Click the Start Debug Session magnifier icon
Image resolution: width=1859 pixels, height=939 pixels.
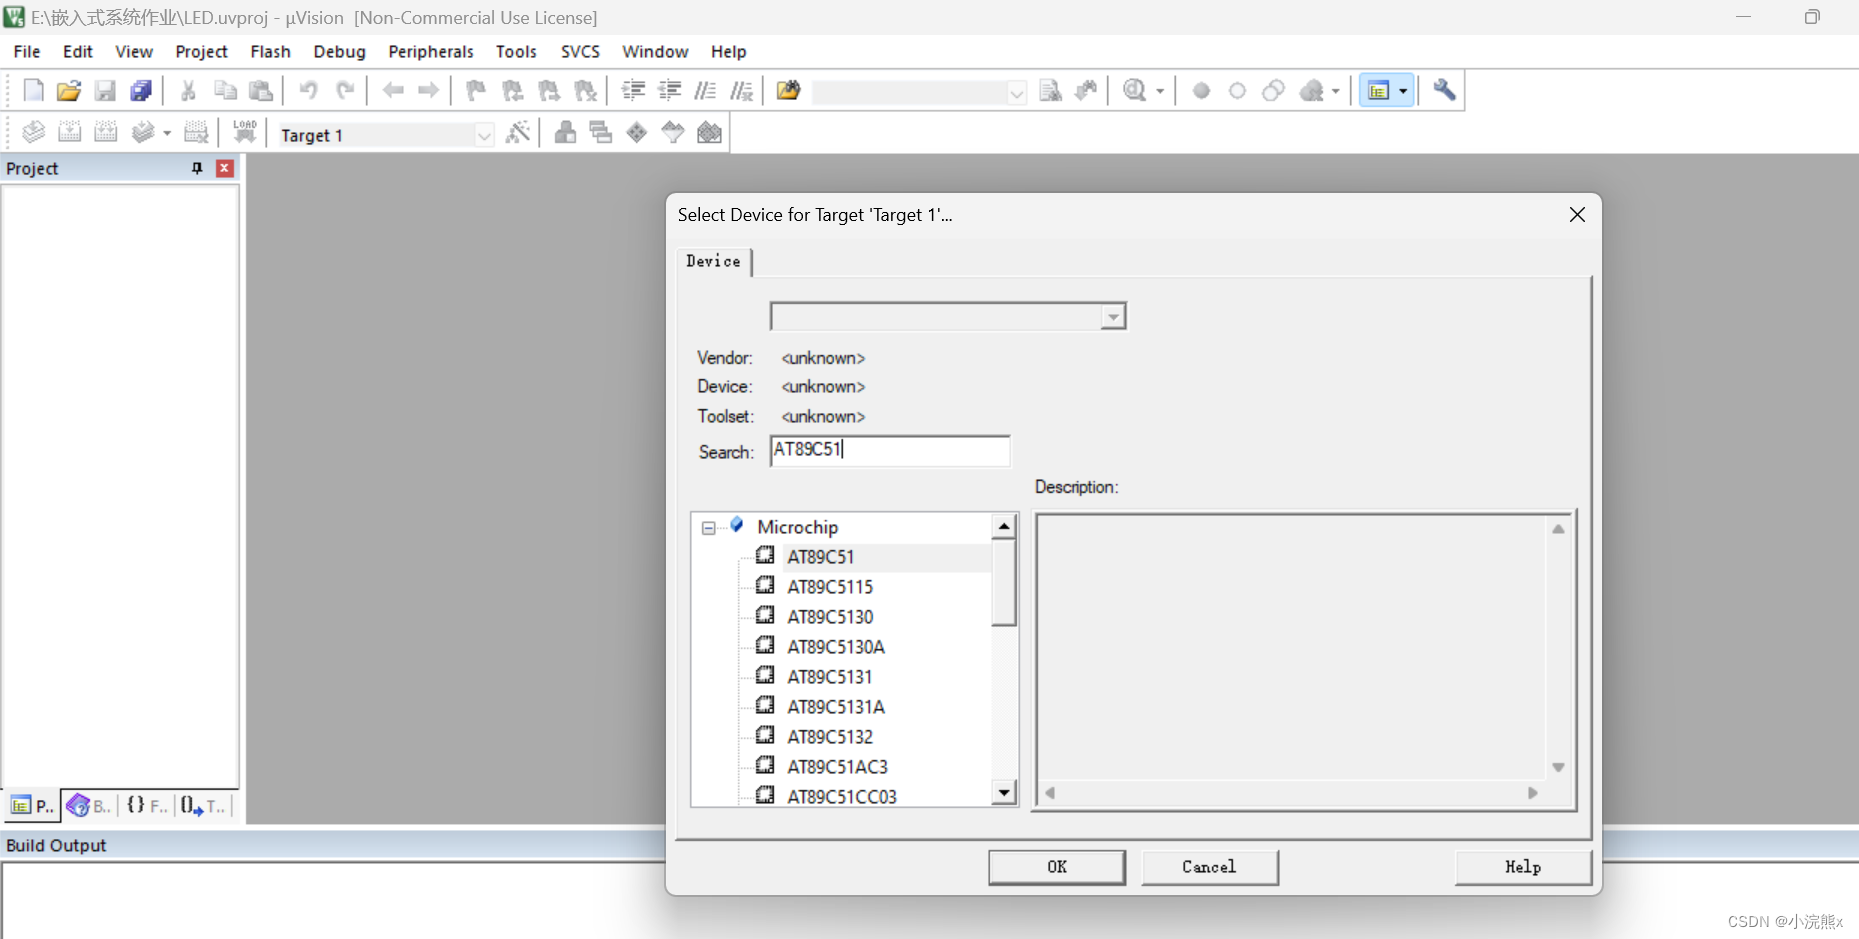coord(1135,91)
